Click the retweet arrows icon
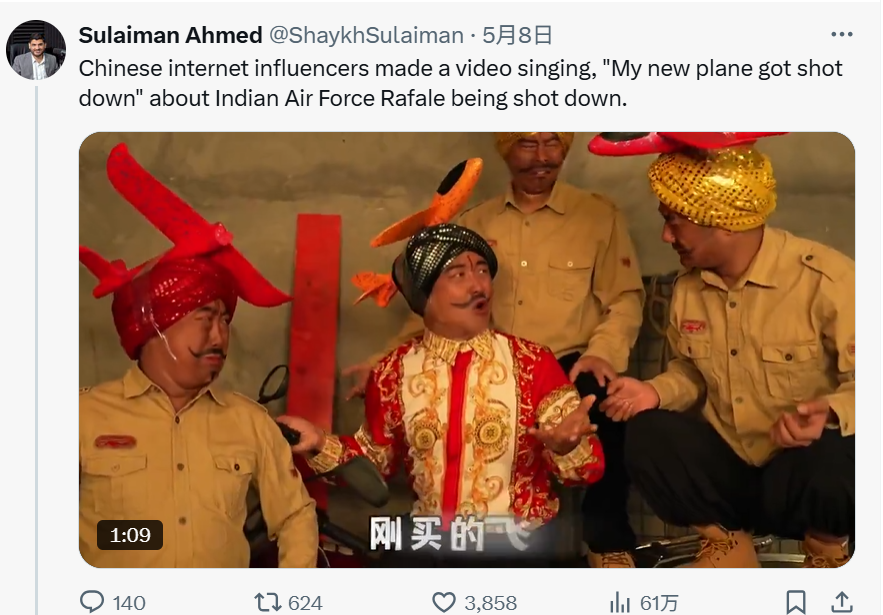 (267, 602)
